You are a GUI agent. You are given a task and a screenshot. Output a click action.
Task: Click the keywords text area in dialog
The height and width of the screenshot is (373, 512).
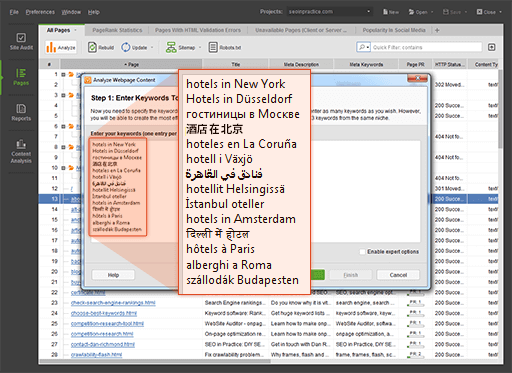(255, 191)
